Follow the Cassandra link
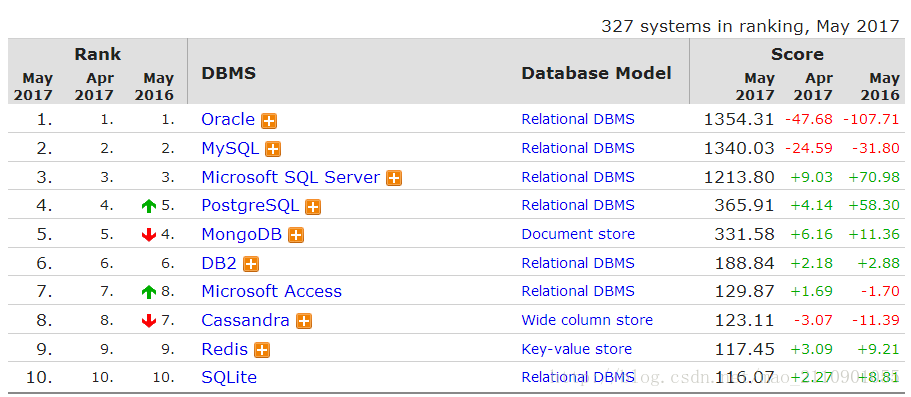The image size is (911, 397). point(245,320)
